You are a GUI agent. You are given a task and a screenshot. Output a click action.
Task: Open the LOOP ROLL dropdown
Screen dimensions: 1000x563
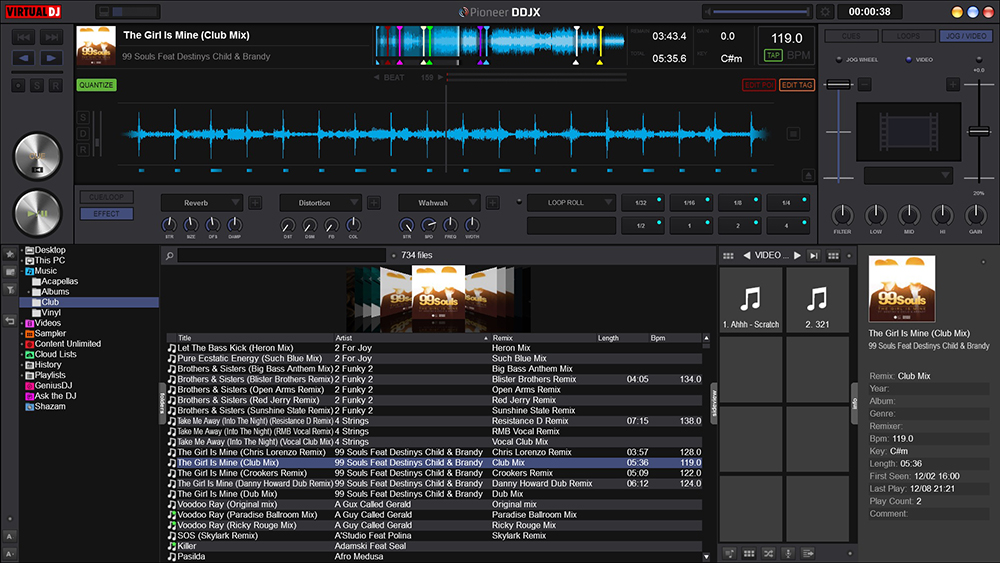(571, 203)
